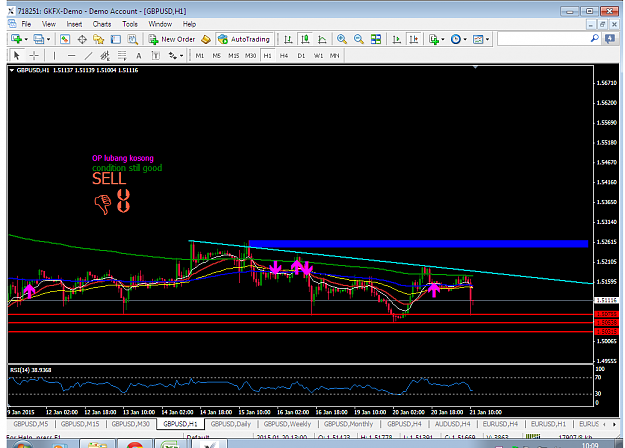The image size is (625, 448).
Task: Open the Navigator folder-star icon
Action: pyautogui.click(x=98, y=39)
